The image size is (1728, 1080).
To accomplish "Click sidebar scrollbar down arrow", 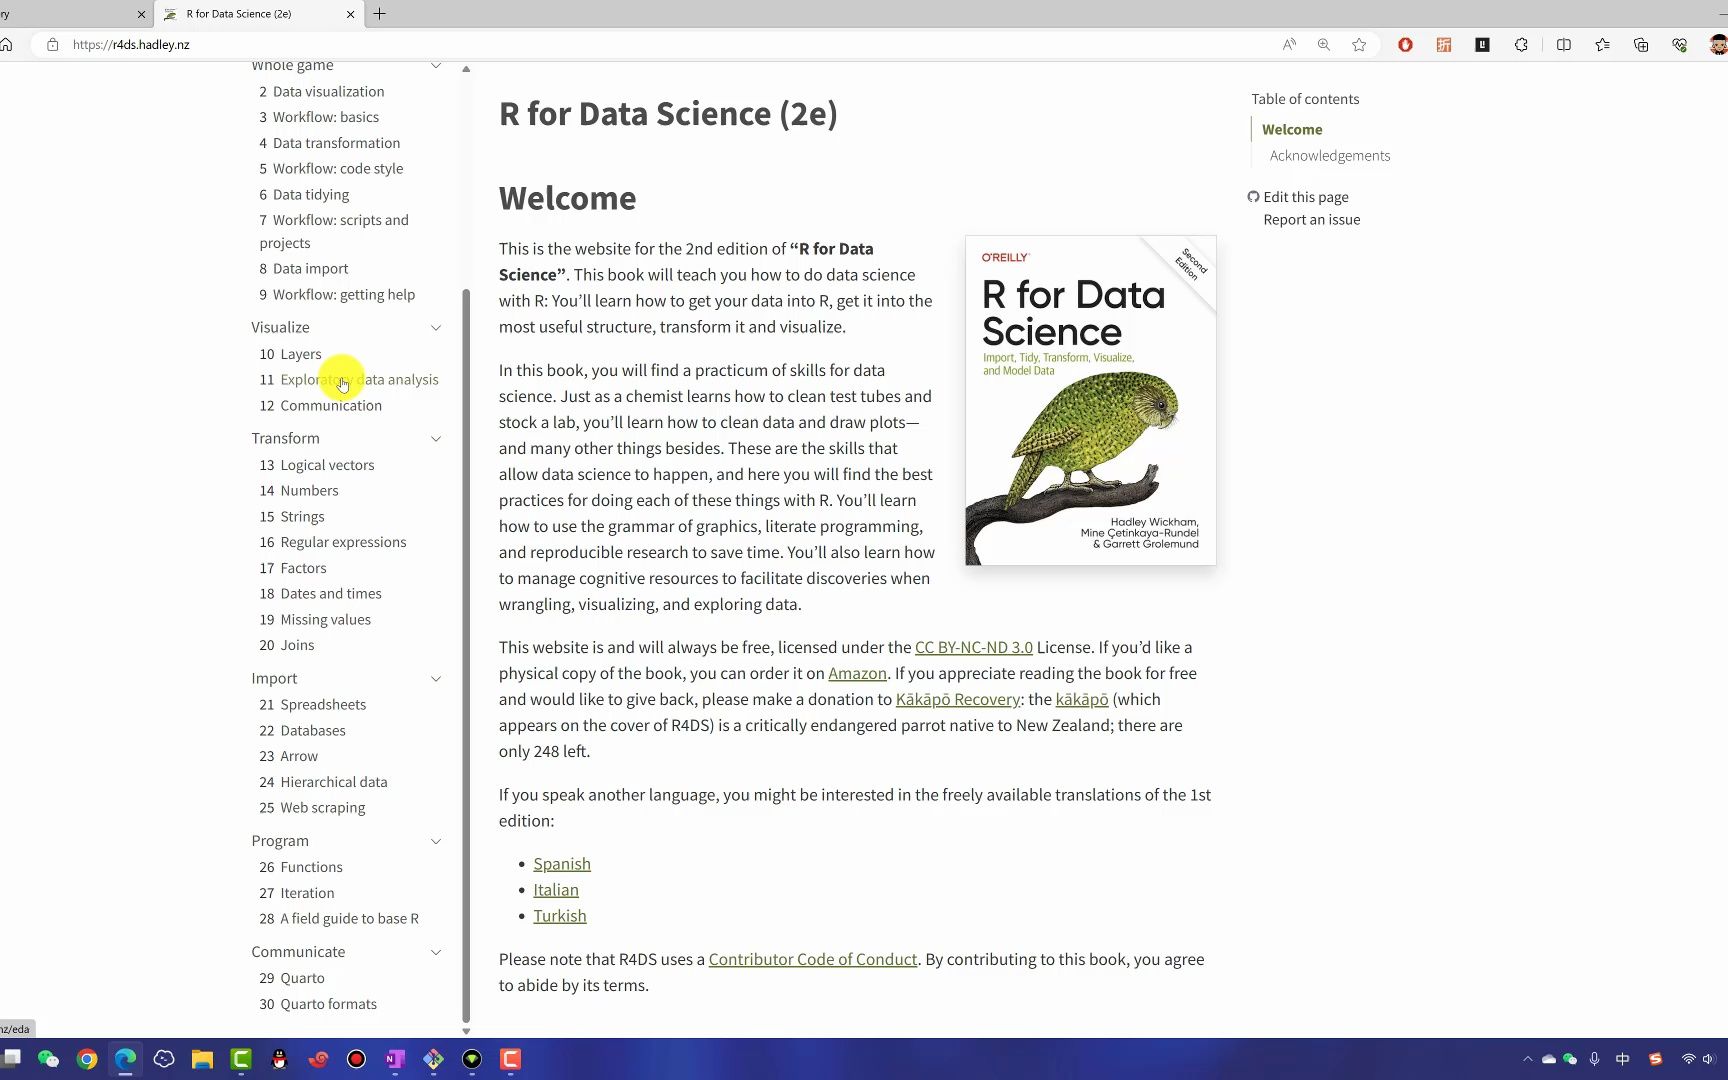I will click(466, 1031).
